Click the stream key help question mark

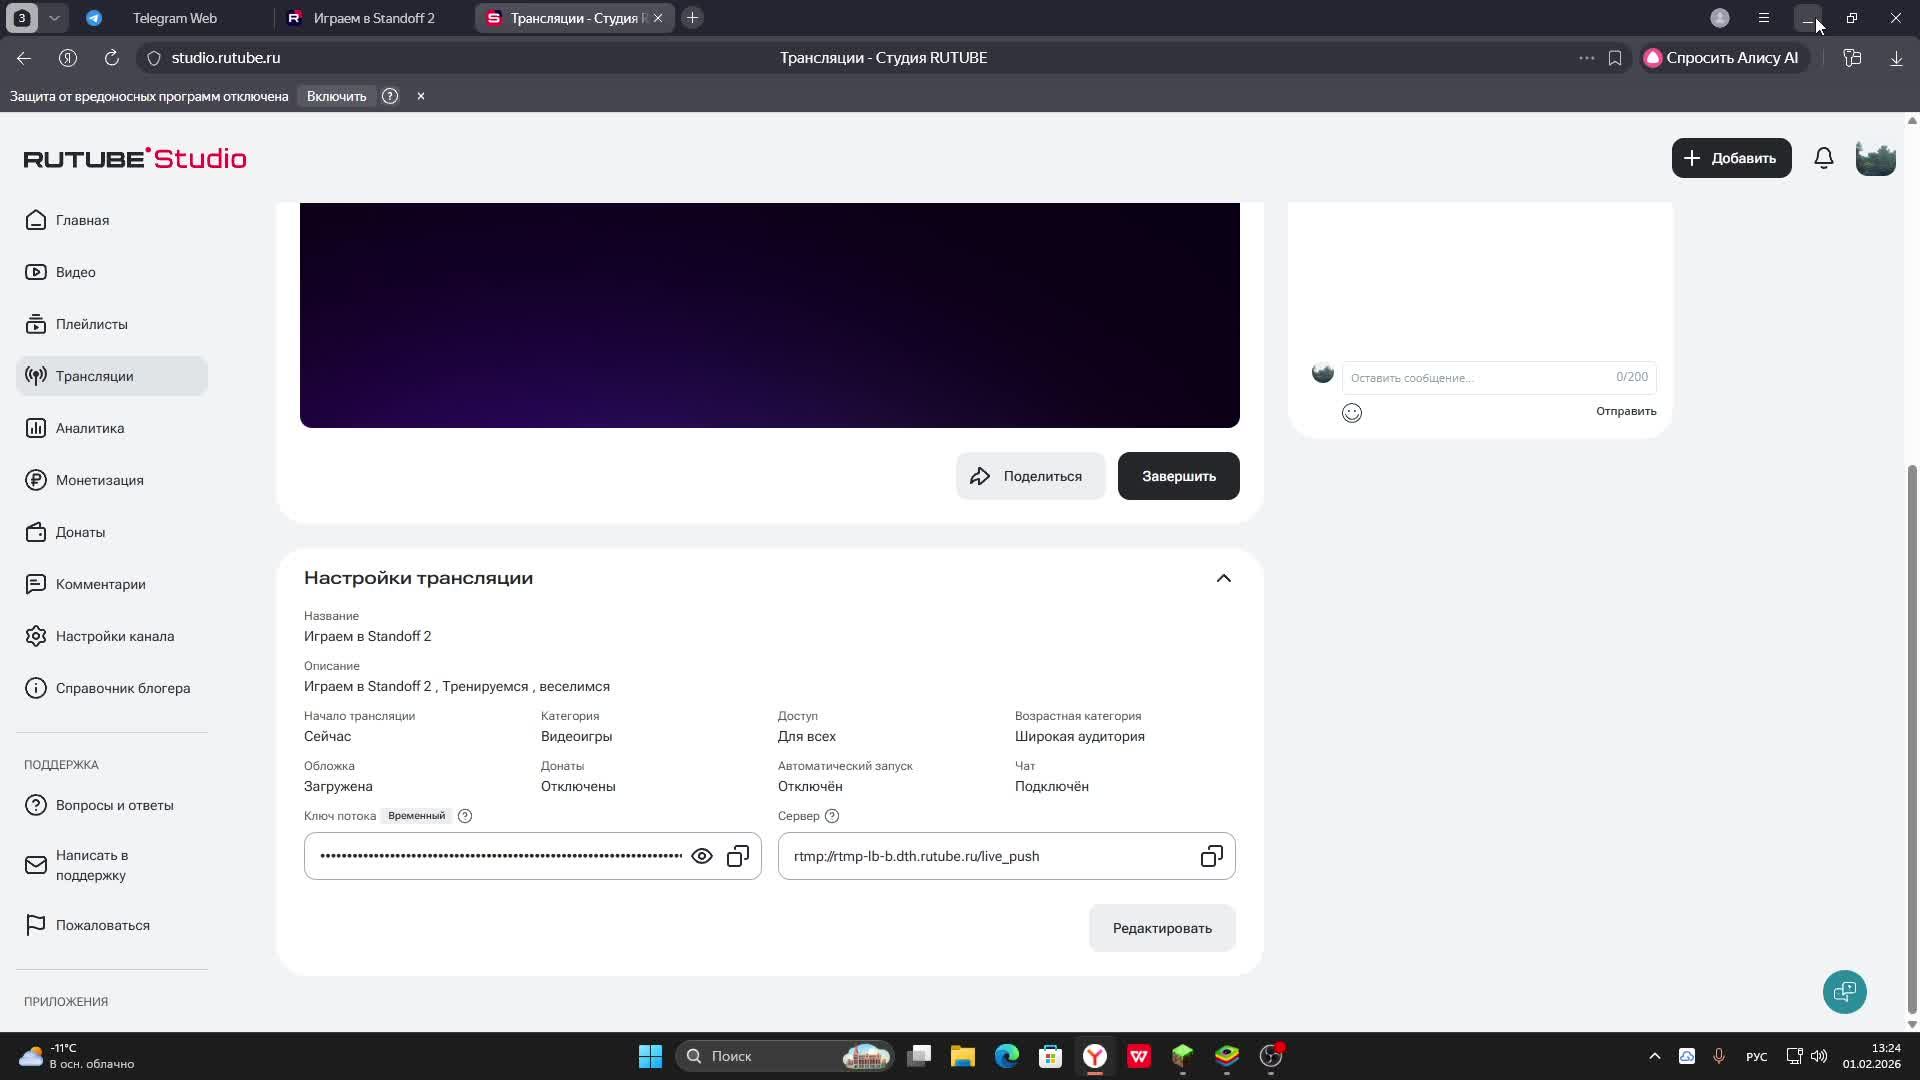click(465, 816)
